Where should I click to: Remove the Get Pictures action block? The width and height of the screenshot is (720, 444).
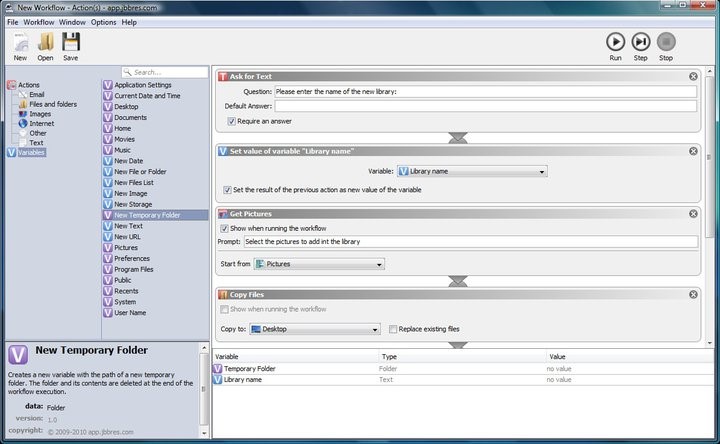click(693, 214)
